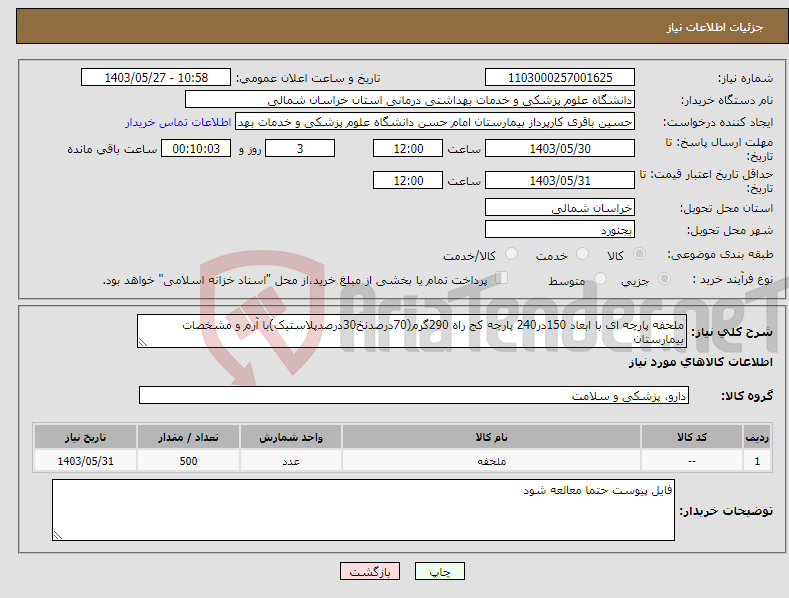The image size is (789, 598).
Task: Select the متوسط purchase type radio
Action: point(600,279)
